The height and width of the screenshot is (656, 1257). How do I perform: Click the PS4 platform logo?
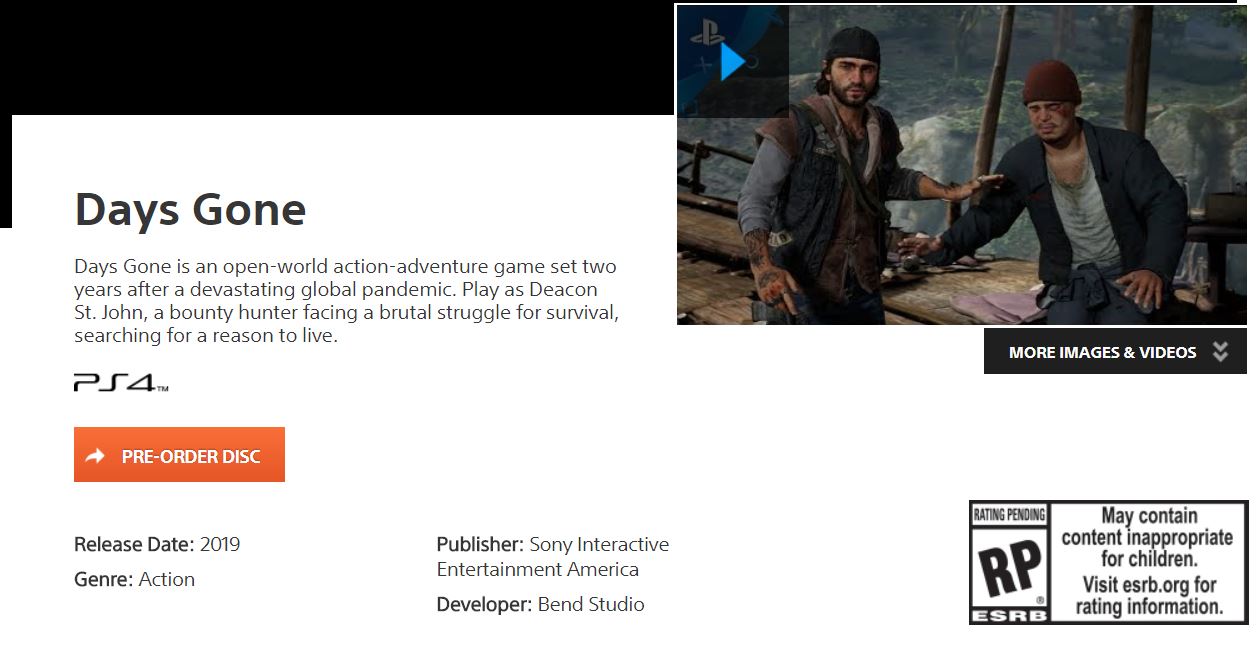click(121, 382)
